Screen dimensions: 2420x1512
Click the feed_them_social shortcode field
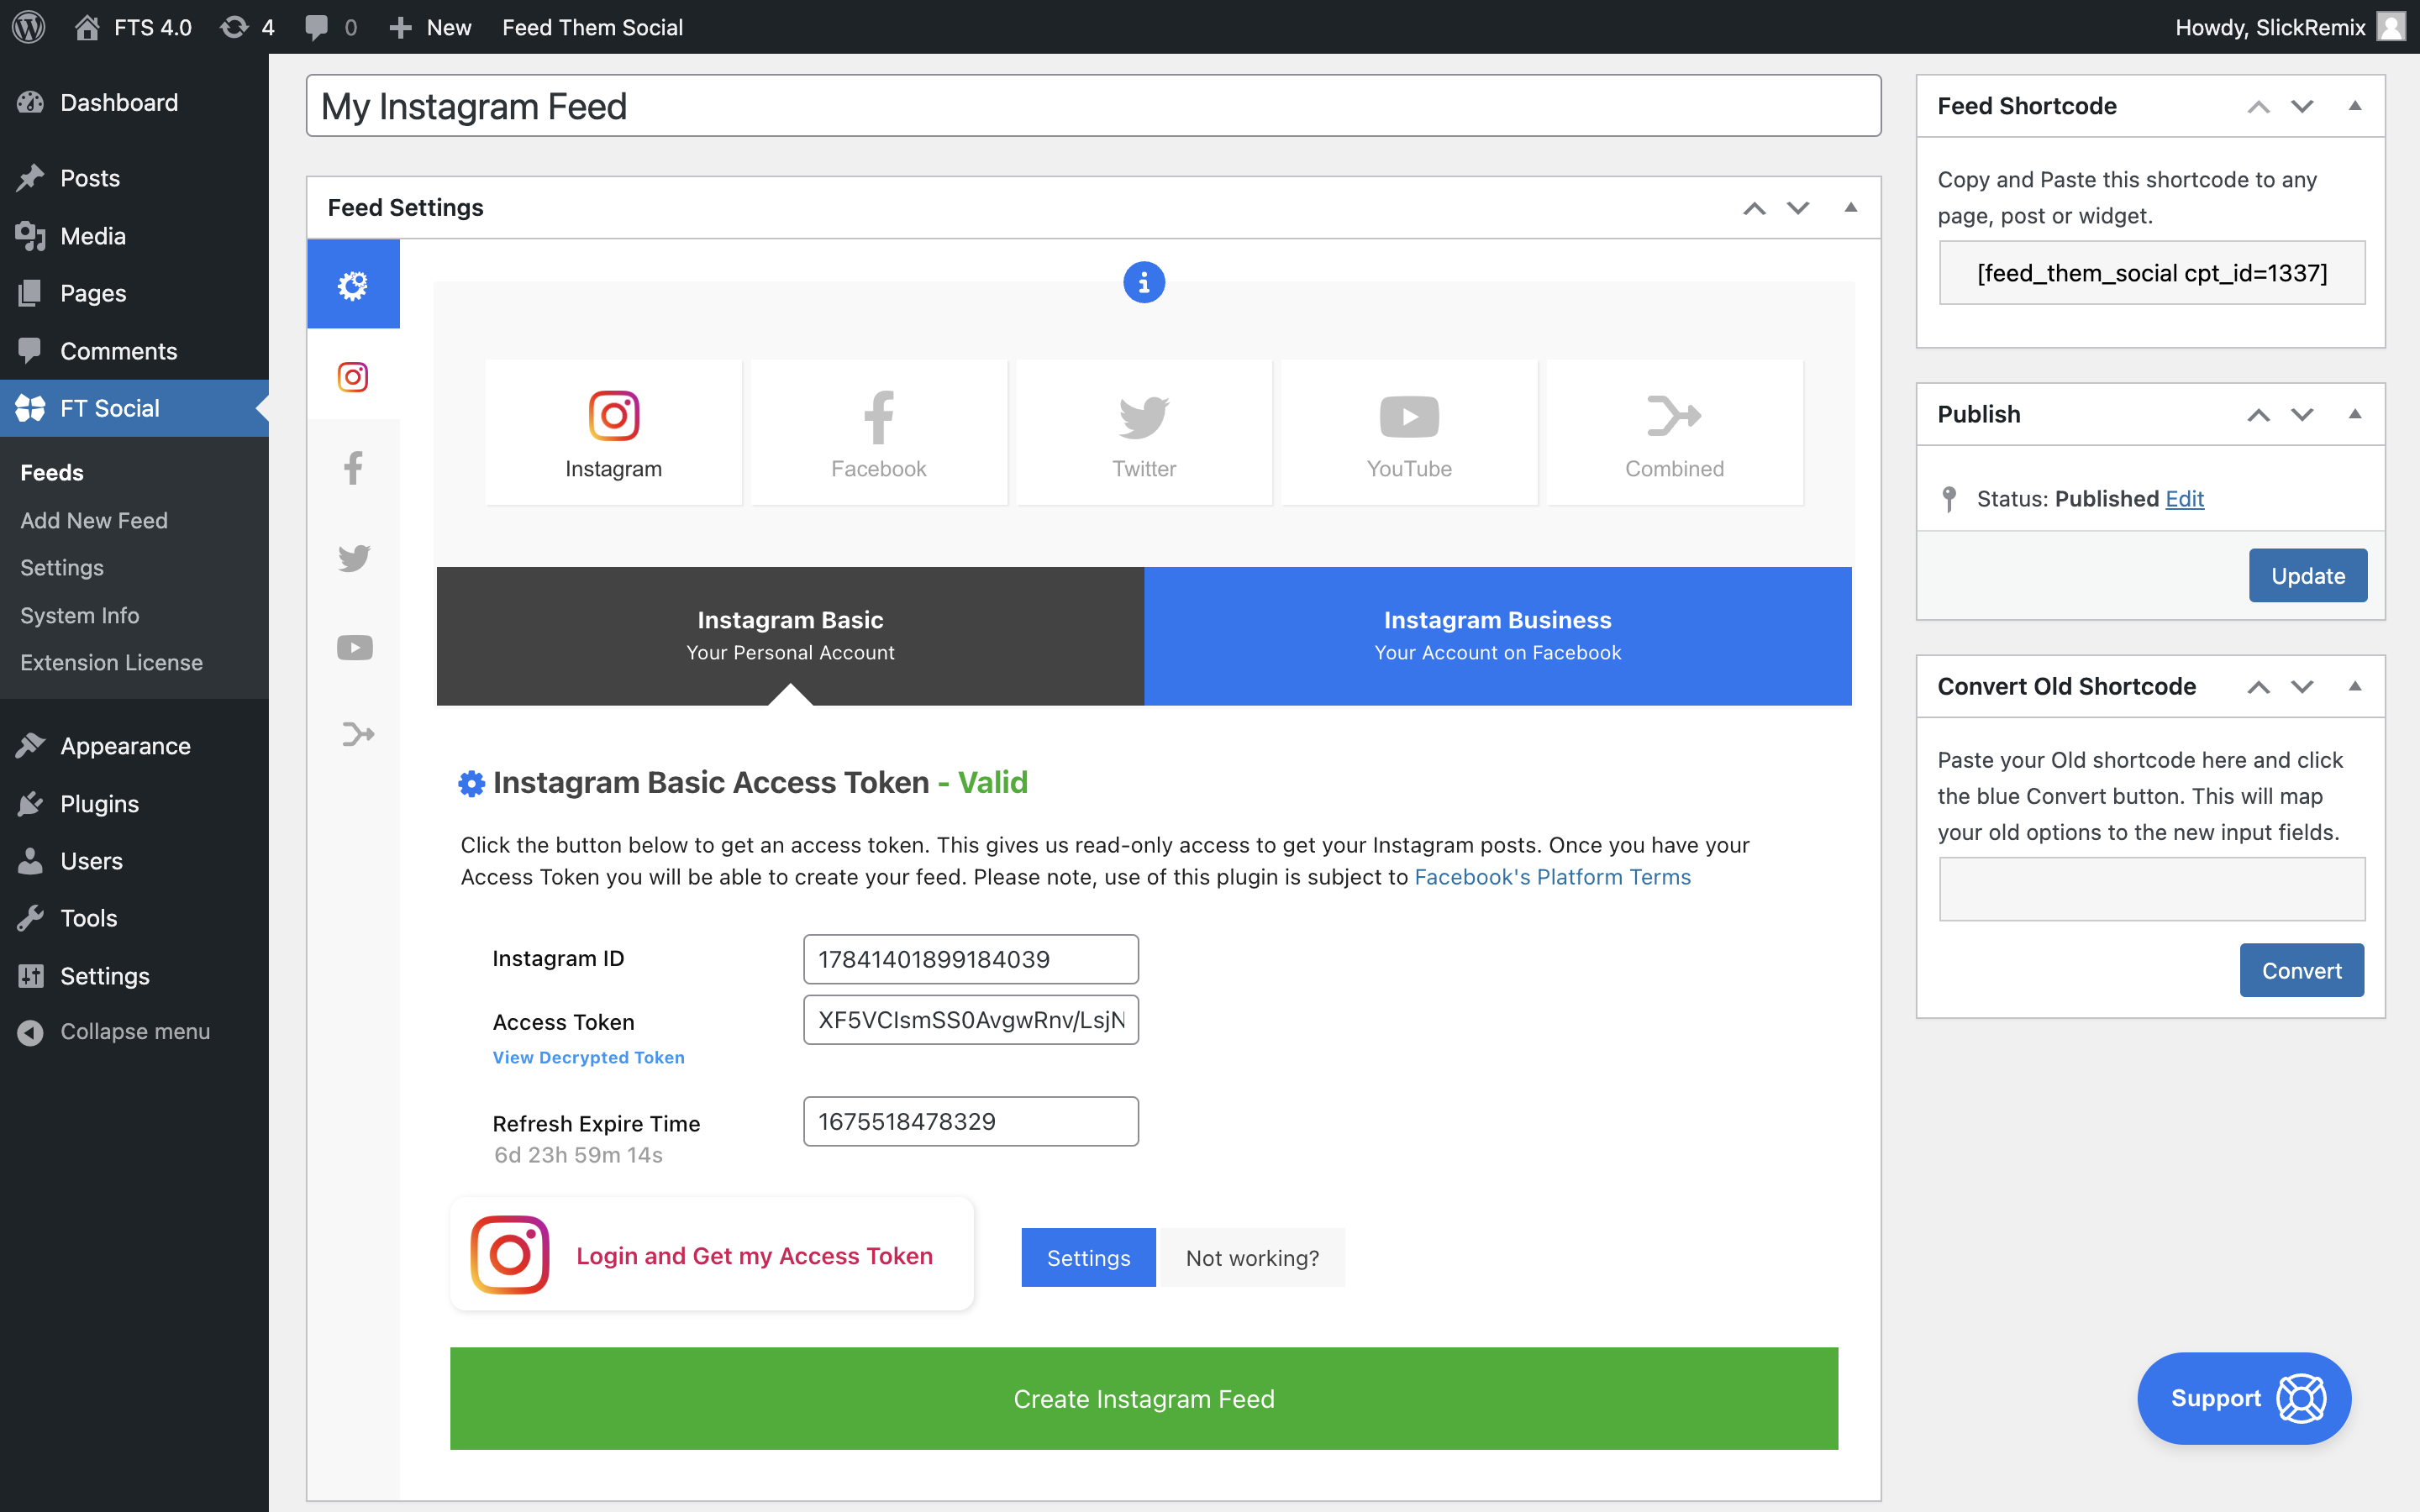tap(2152, 273)
